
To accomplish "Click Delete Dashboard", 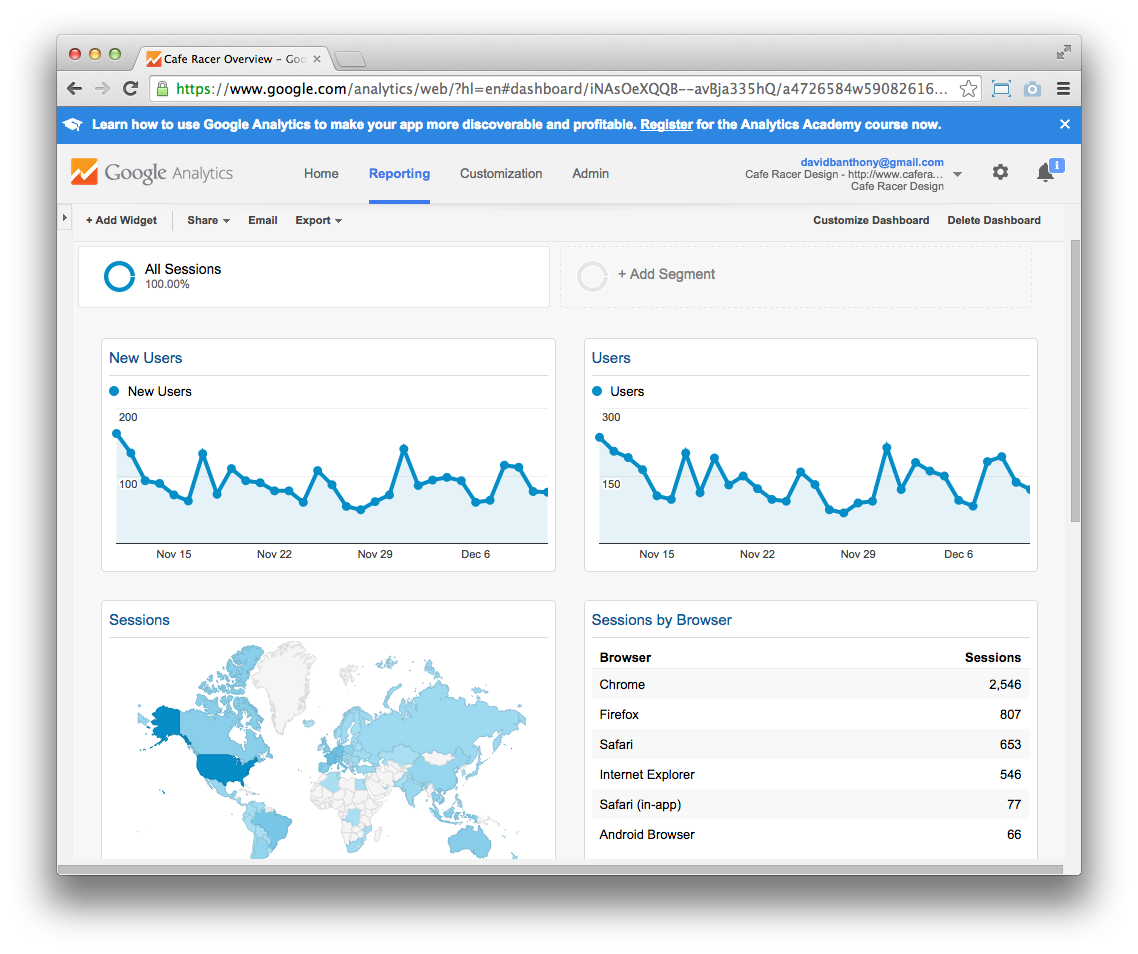I will 994,220.
